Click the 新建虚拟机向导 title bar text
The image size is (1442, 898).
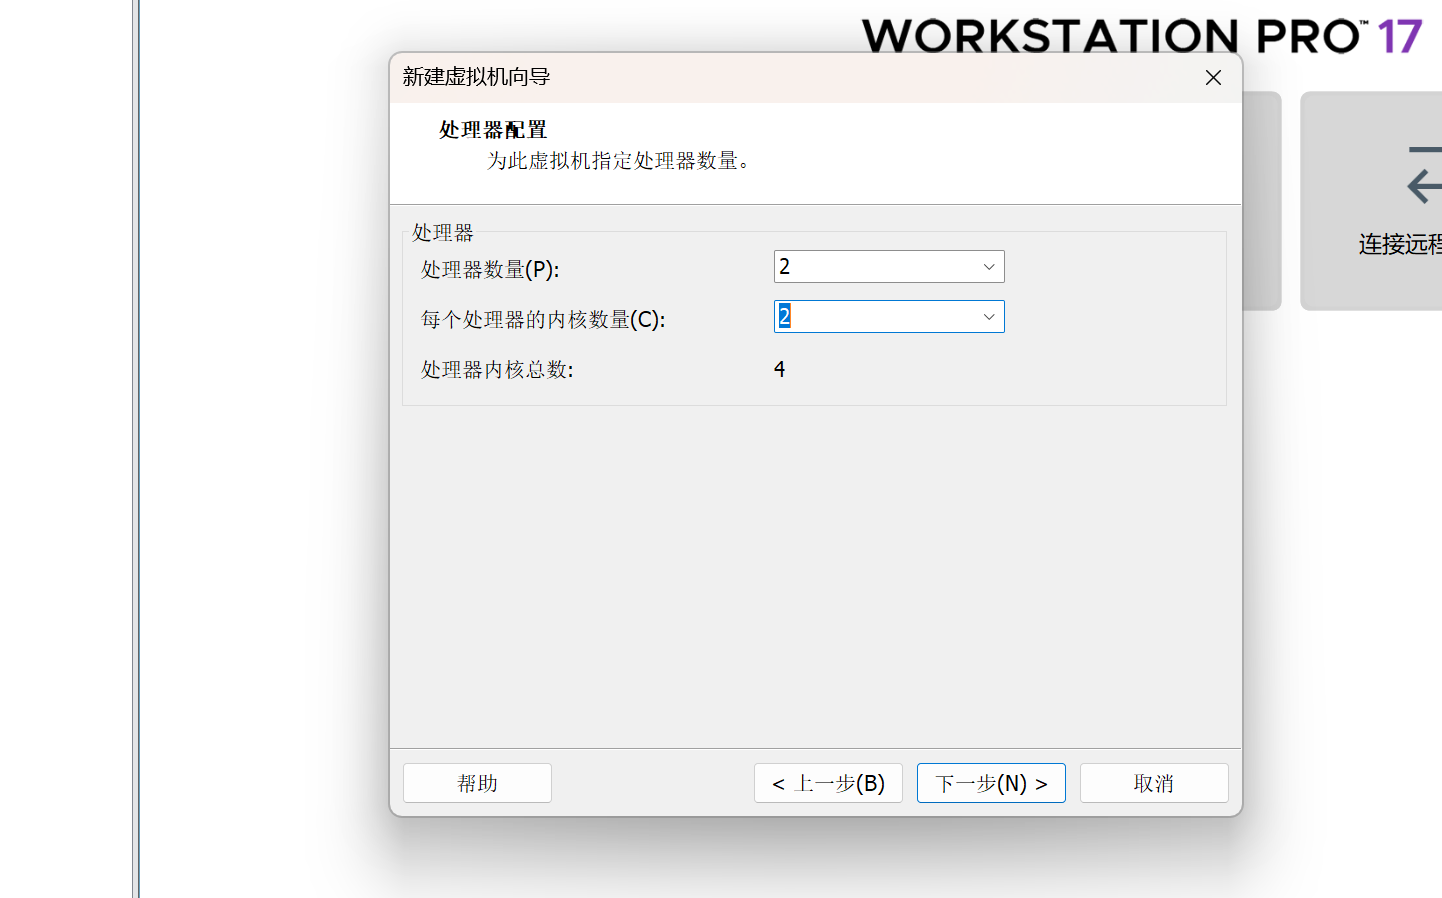click(476, 77)
